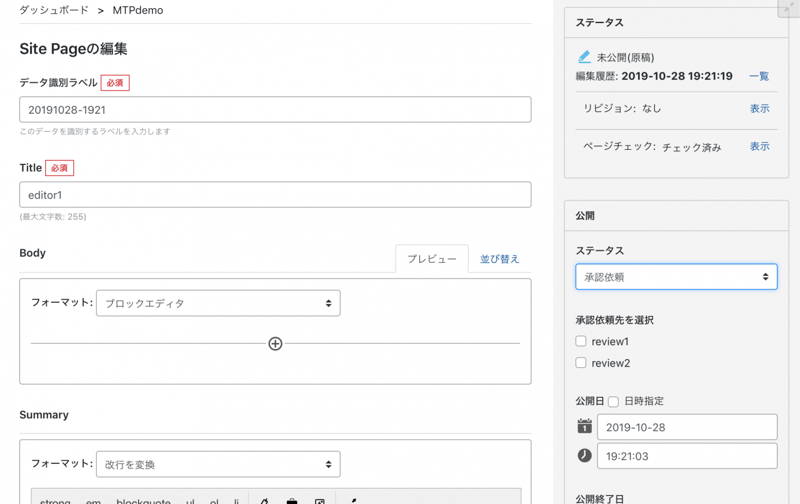Switch to the 並び替え tab
The image size is (800, 504).
point(499,259)
